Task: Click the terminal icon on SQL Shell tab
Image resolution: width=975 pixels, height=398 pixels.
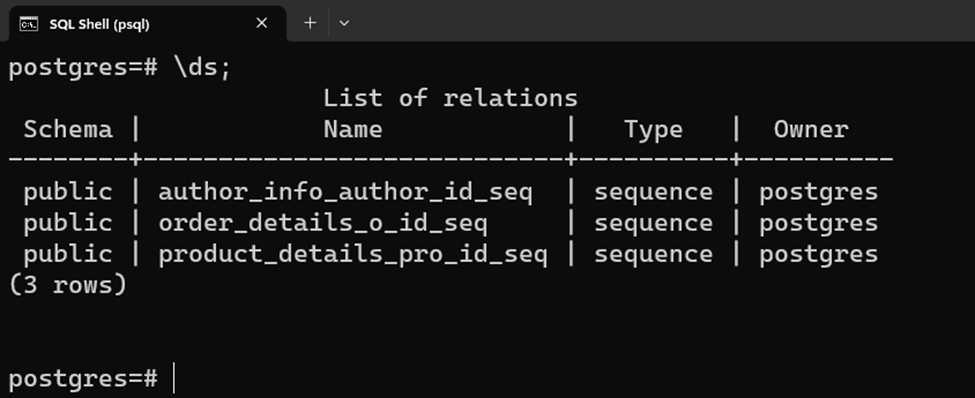Action: tap(27, 24)
